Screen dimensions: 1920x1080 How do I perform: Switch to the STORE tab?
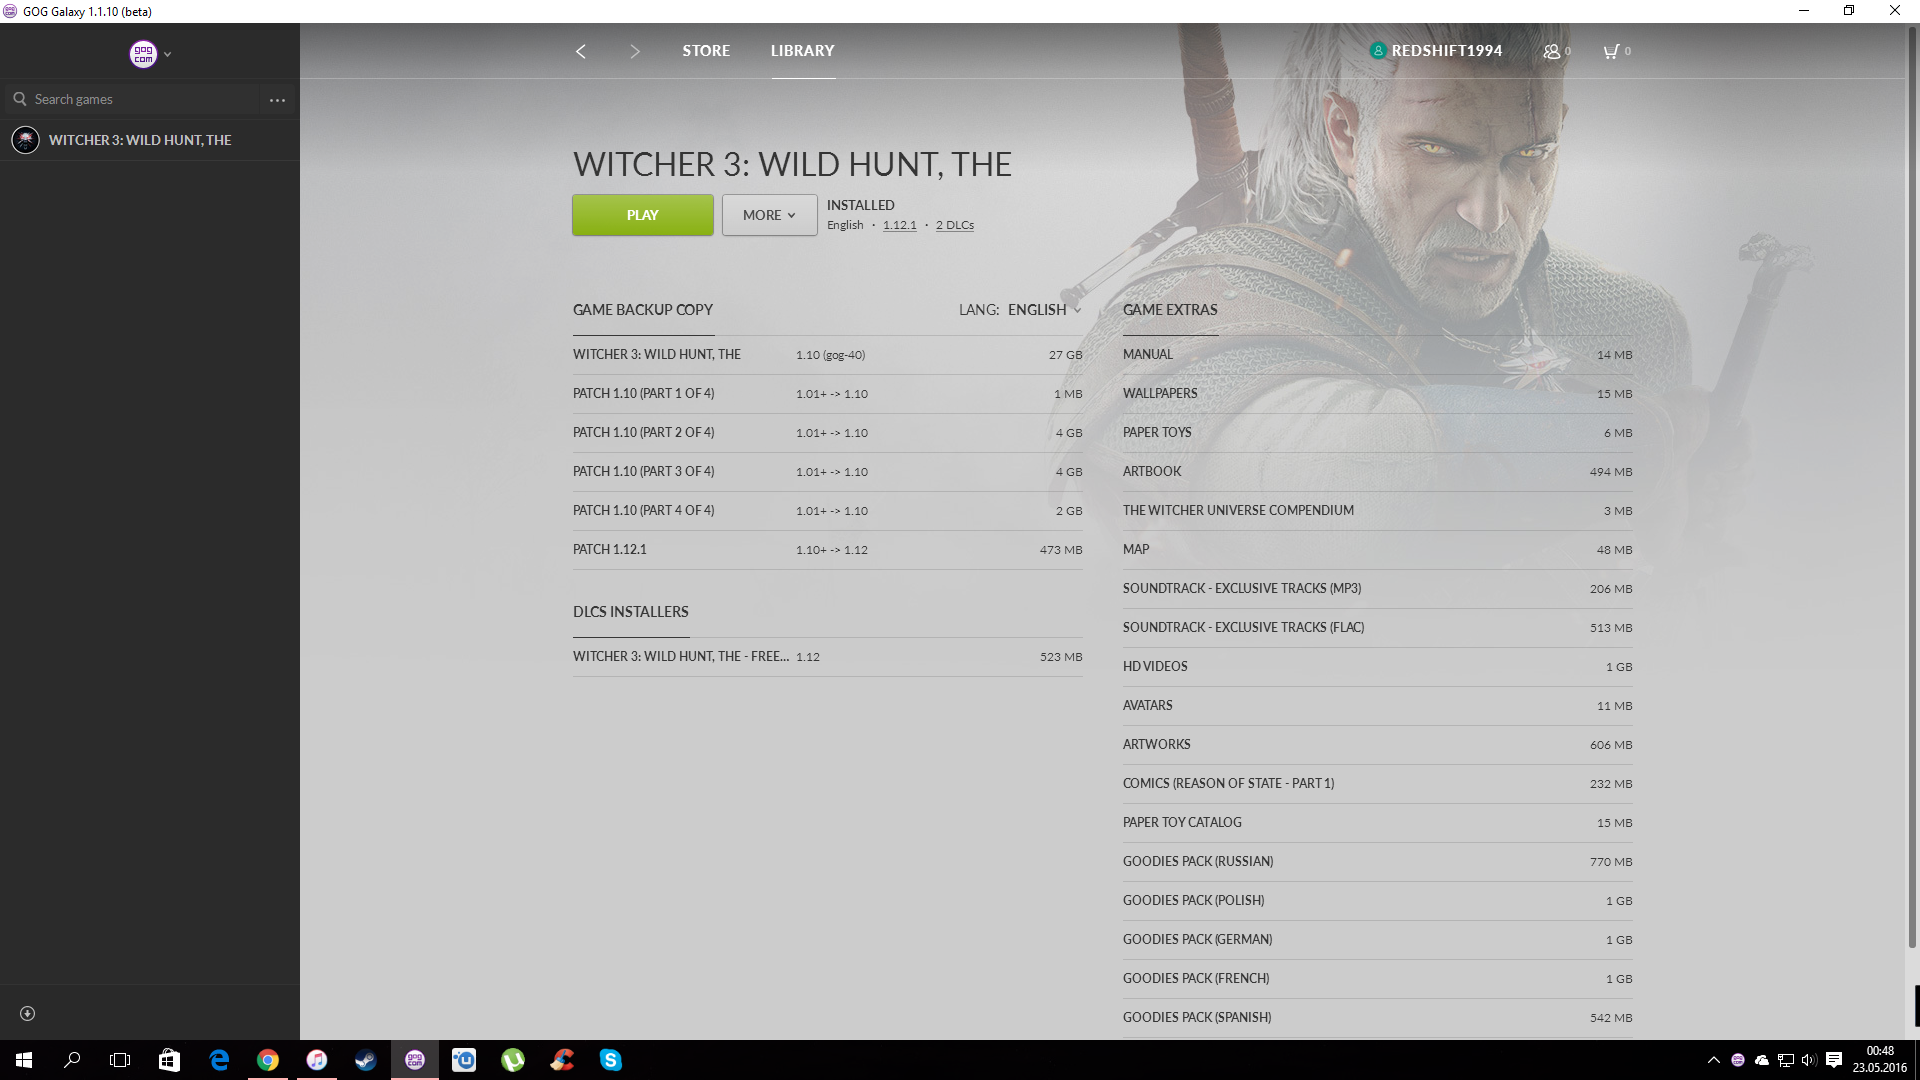pyautogui.click(x=706, y=51)
